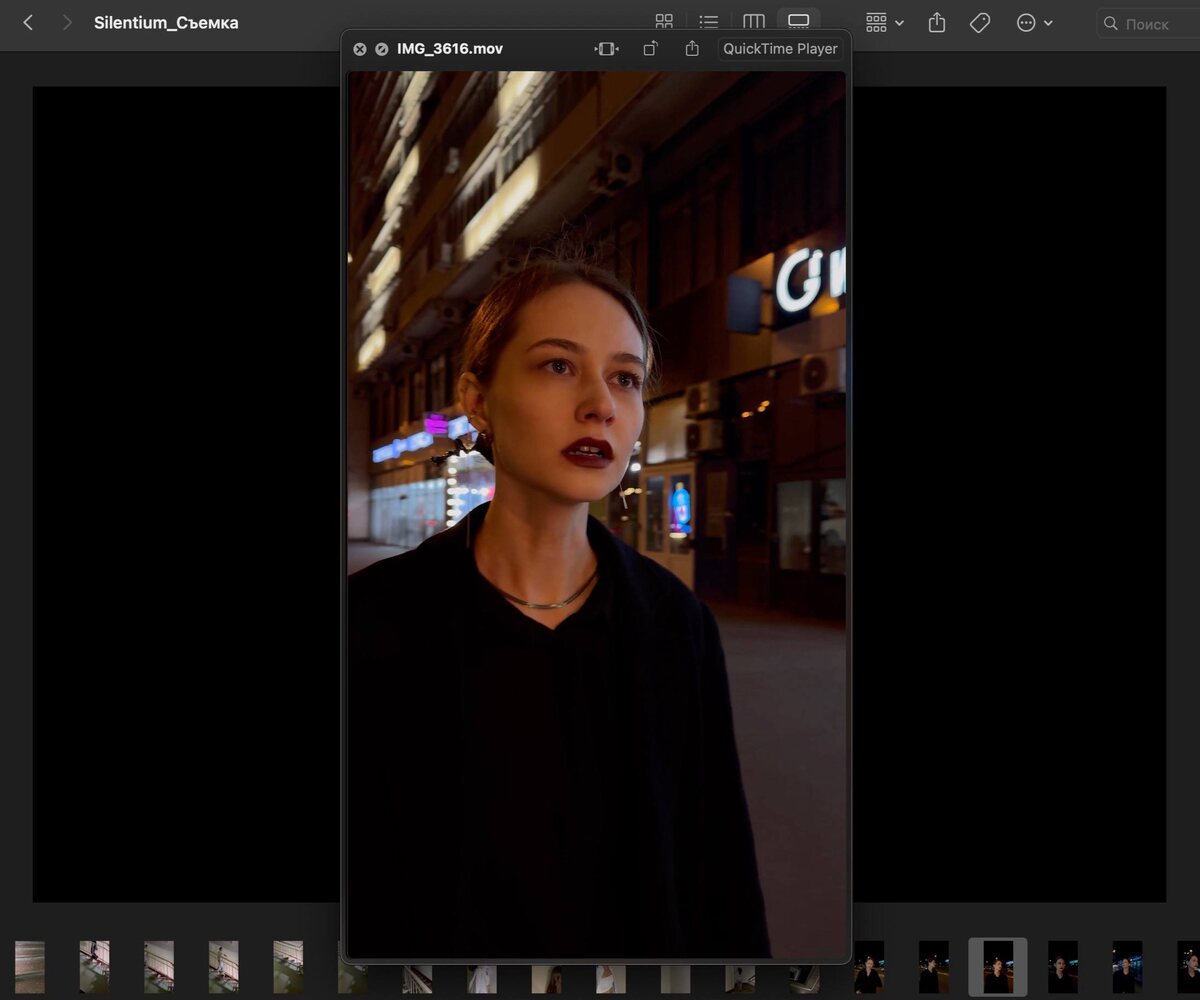Open the group-by options dropdown
This screenshot has width=1200, height=1000.
tap(884, 22)
